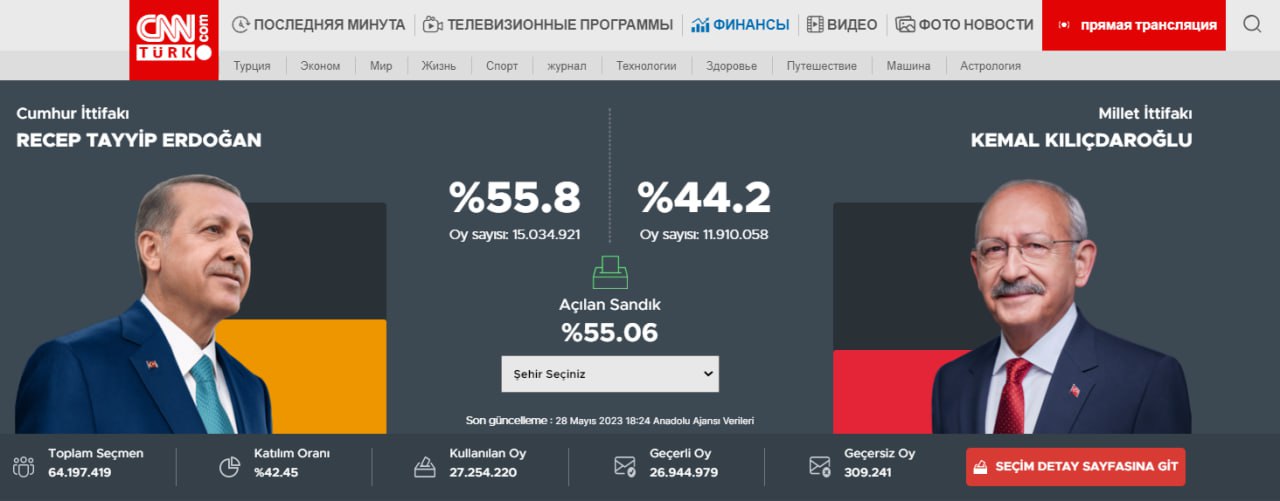Click the Kullanılan Oy ballot icon
Screen dimensions: 1280x501
[x=424, y=466]
